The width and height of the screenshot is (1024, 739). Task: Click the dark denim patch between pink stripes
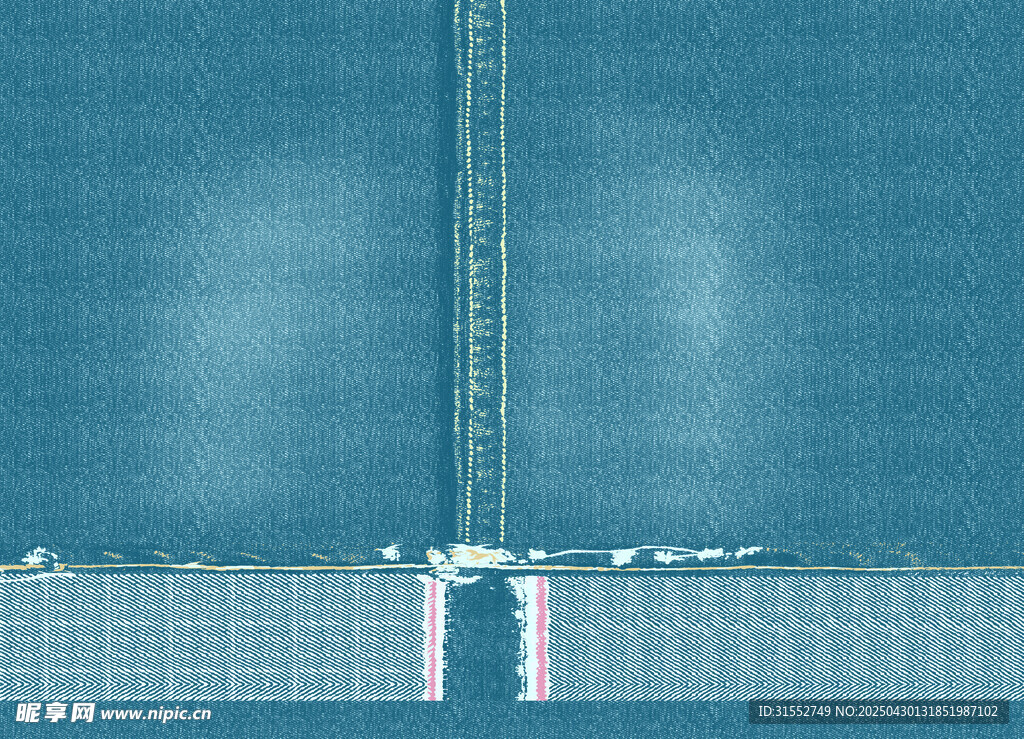482,640
